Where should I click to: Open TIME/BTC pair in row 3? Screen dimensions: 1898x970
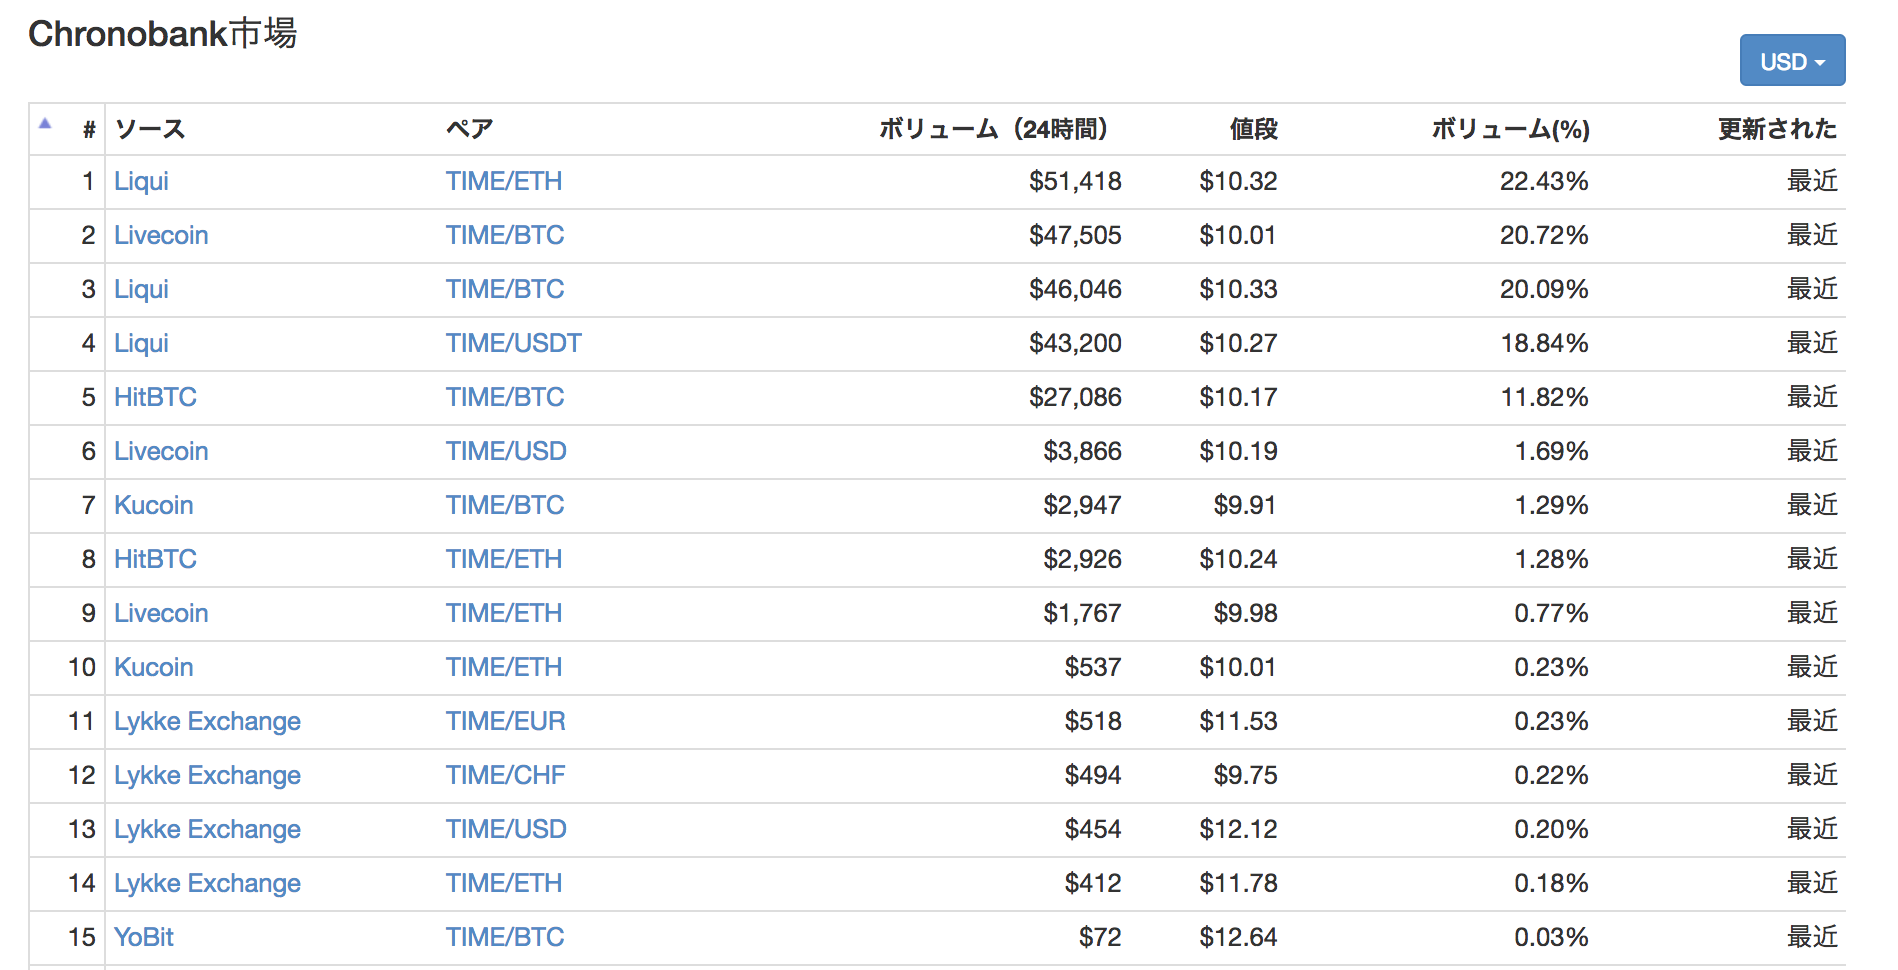point(505,289)
